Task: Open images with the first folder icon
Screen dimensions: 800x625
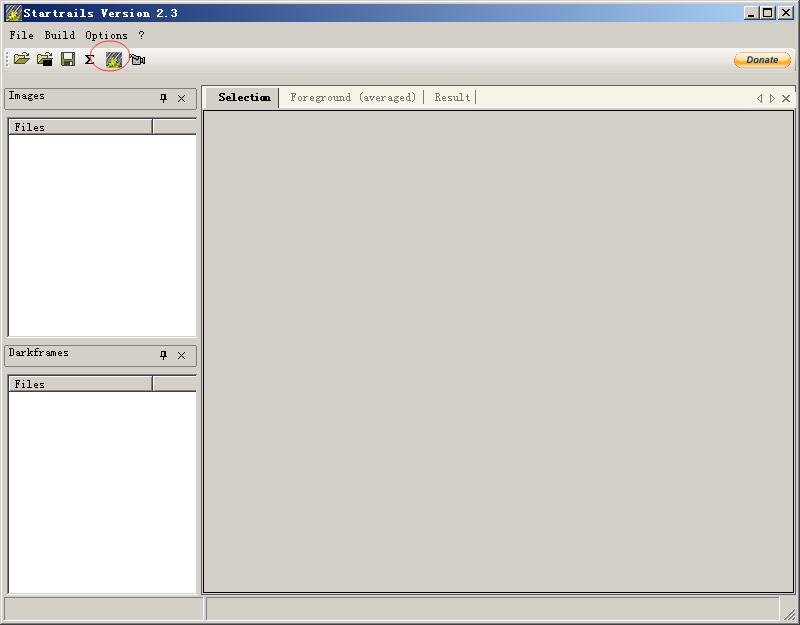Action: [21, 59]
